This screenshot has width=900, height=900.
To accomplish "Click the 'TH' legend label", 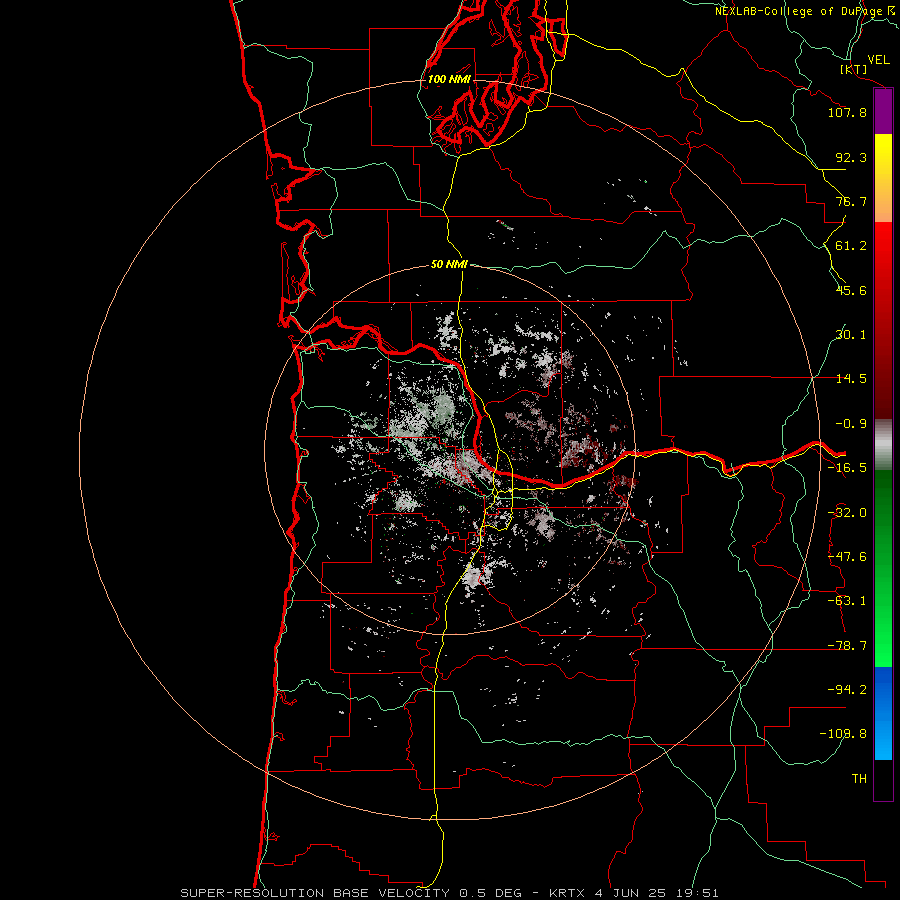I will [x=859, y=779].
